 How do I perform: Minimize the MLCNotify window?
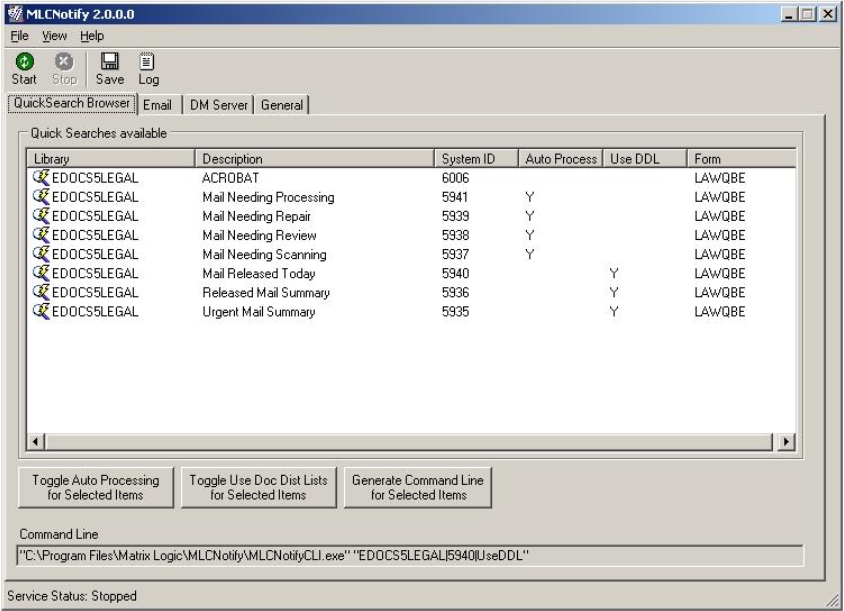789,14
